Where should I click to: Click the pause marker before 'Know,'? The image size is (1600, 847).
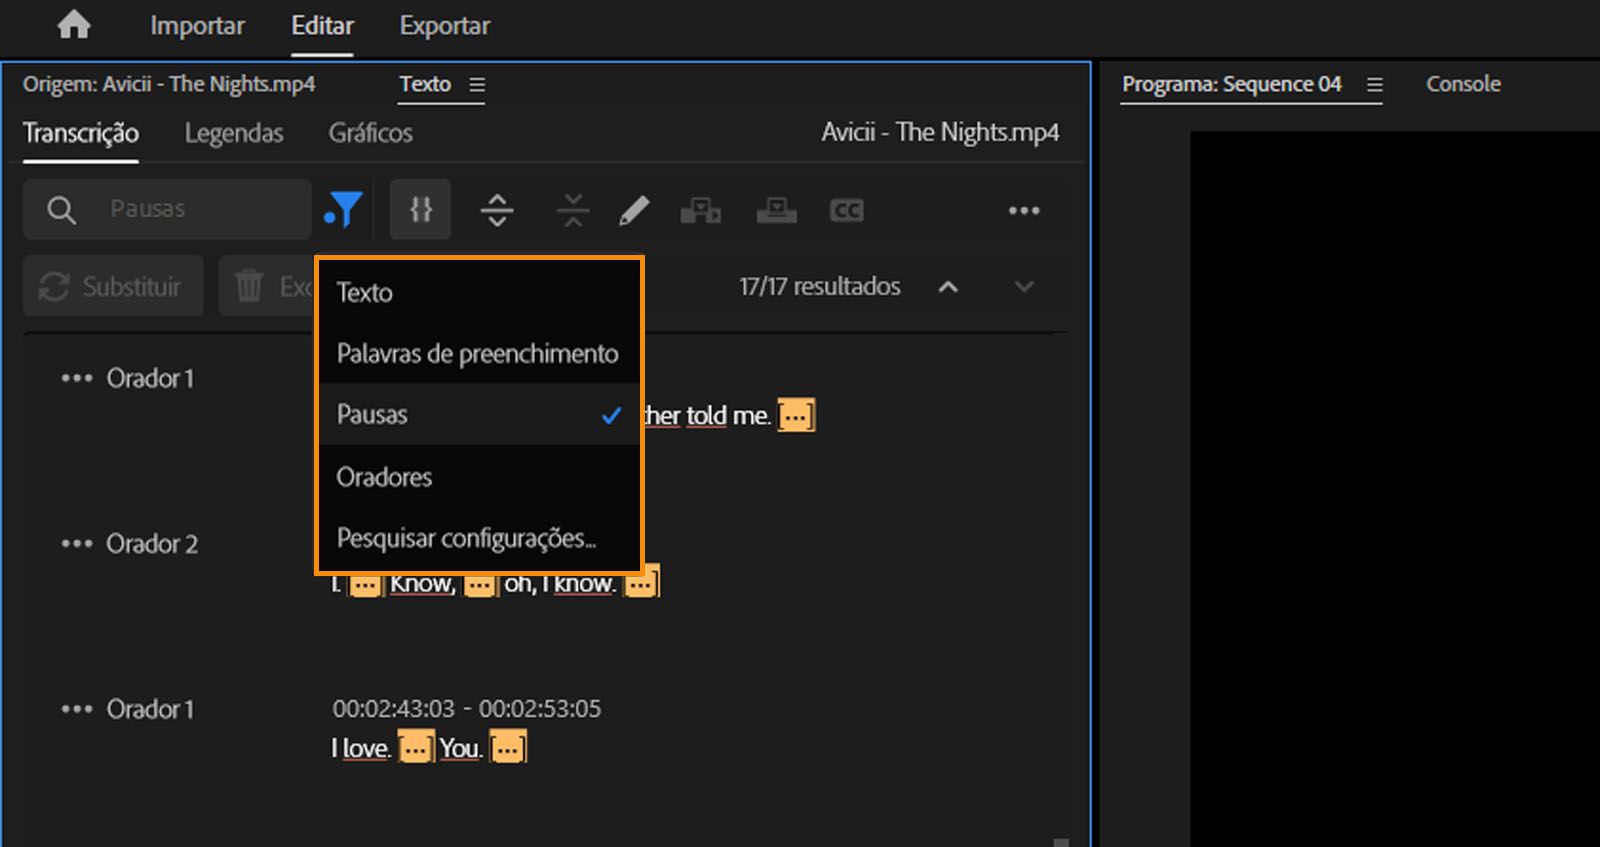click(365, 583)
